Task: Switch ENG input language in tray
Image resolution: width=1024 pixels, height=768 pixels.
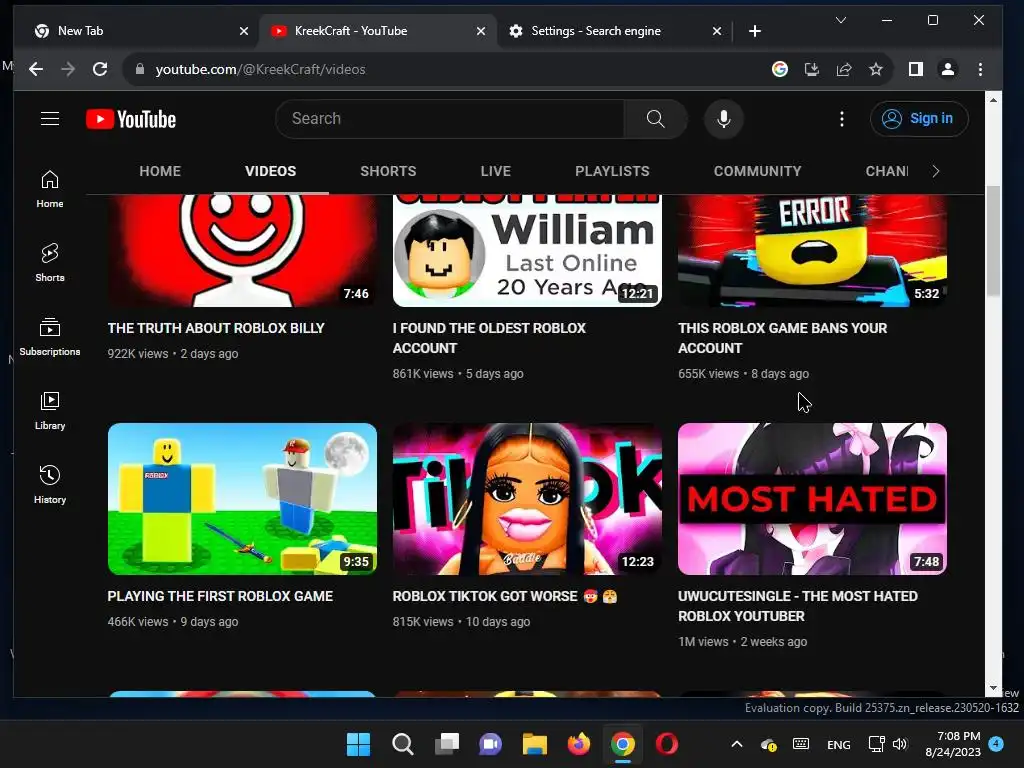Action: (x=839, y=744)
